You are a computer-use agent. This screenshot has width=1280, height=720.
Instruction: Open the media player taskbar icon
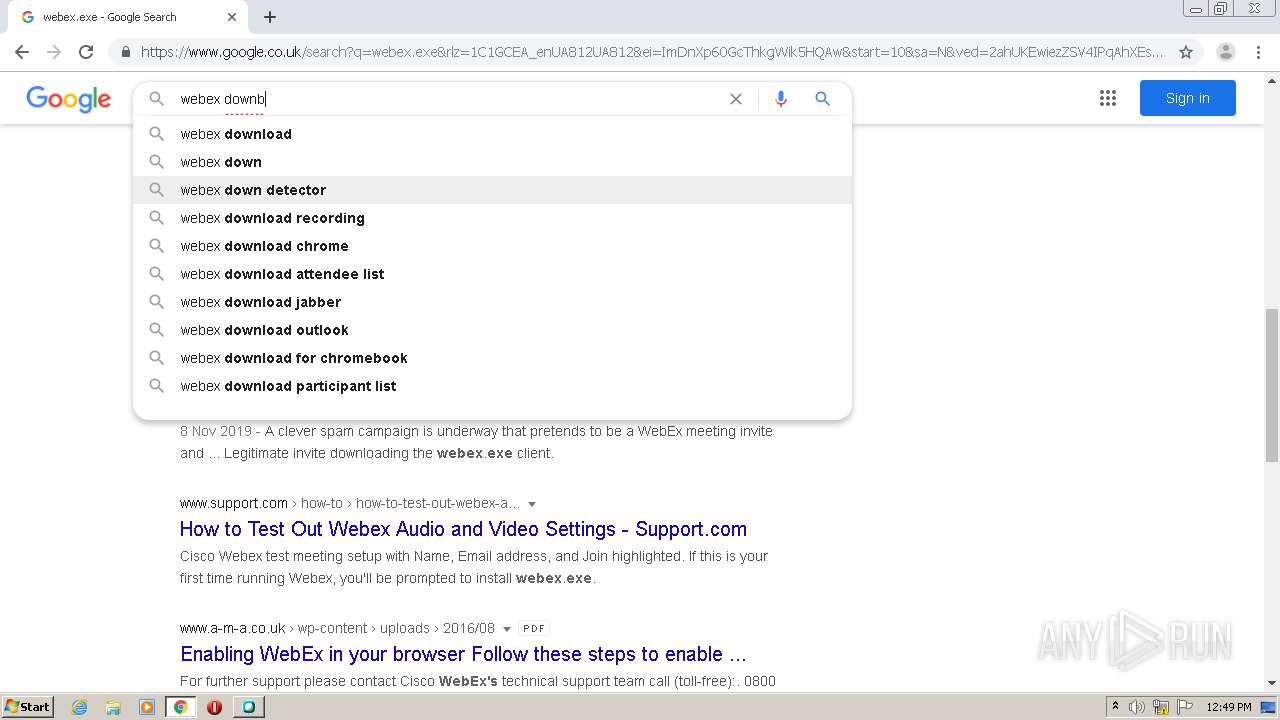pyautogui.click(x=147, y=707)
